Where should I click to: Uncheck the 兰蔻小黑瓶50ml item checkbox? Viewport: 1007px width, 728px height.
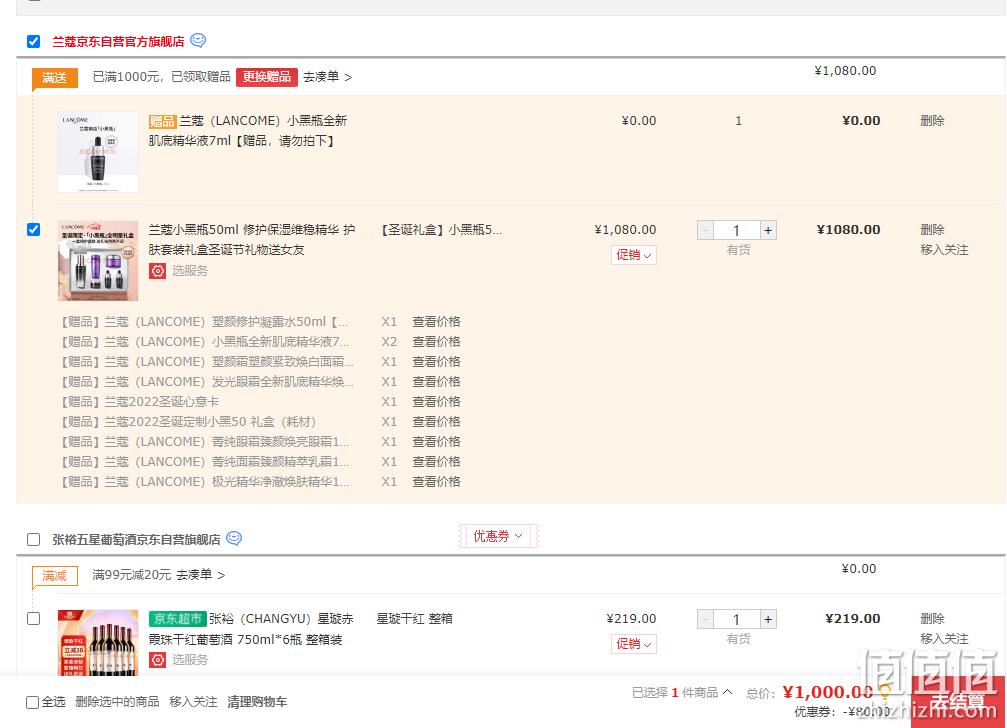tap(33, 229)
